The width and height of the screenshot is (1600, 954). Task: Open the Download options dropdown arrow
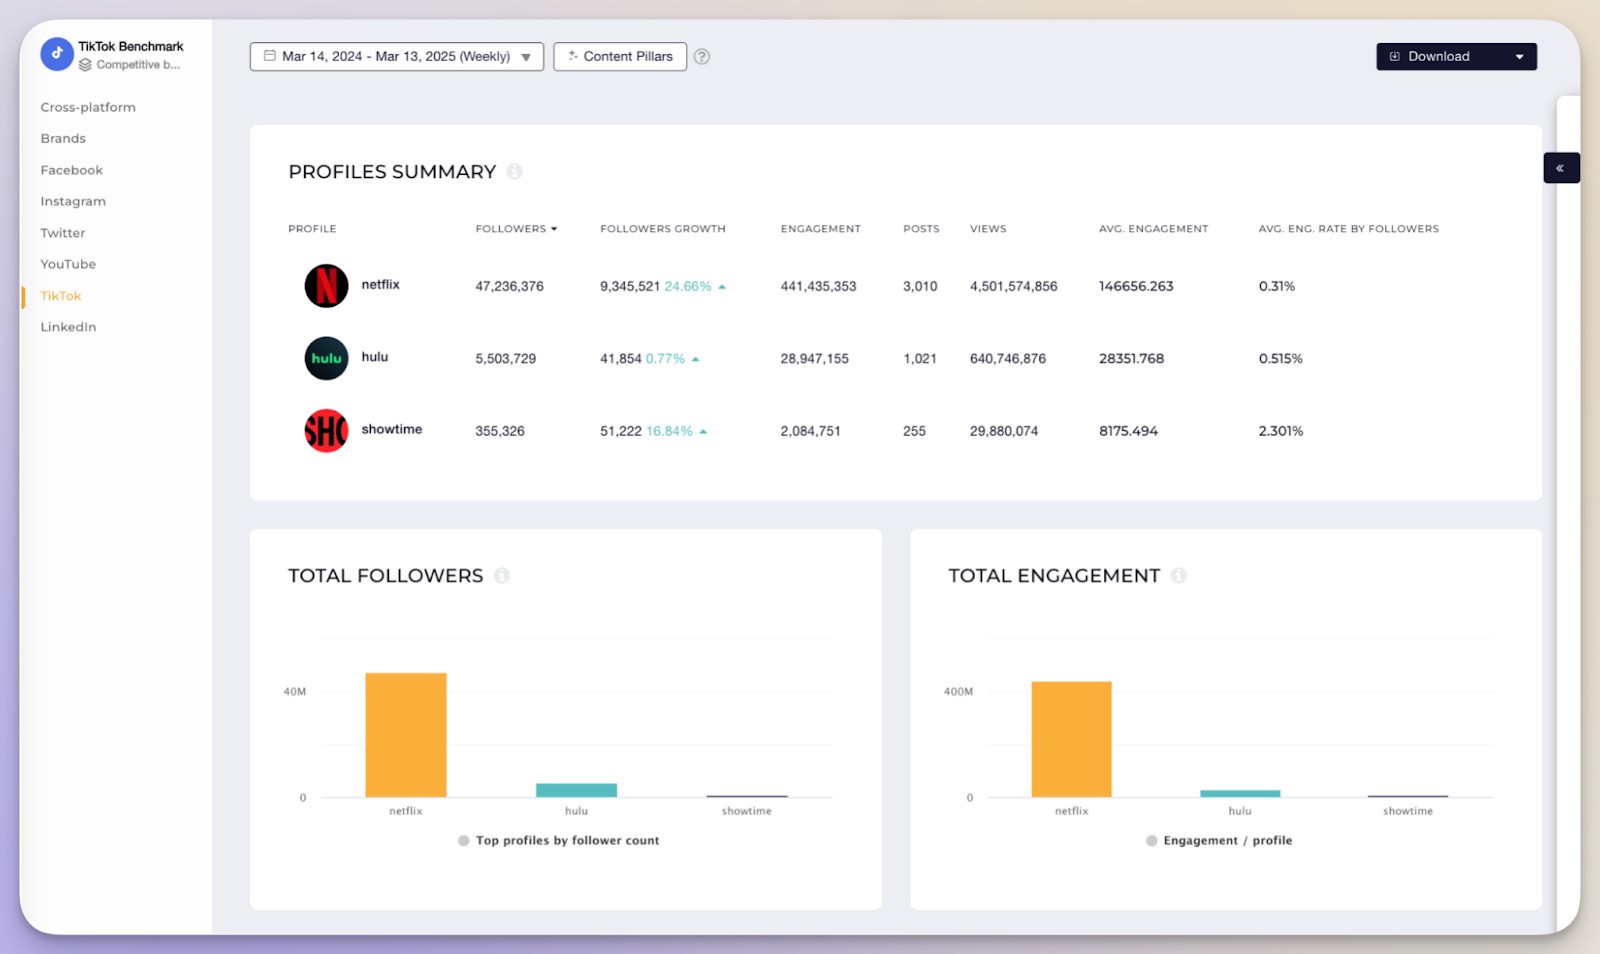1521,56
